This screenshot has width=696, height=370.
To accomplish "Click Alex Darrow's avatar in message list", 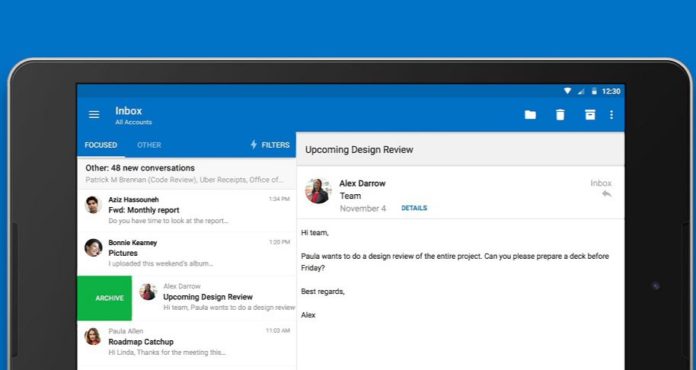I will click(148, 291).
